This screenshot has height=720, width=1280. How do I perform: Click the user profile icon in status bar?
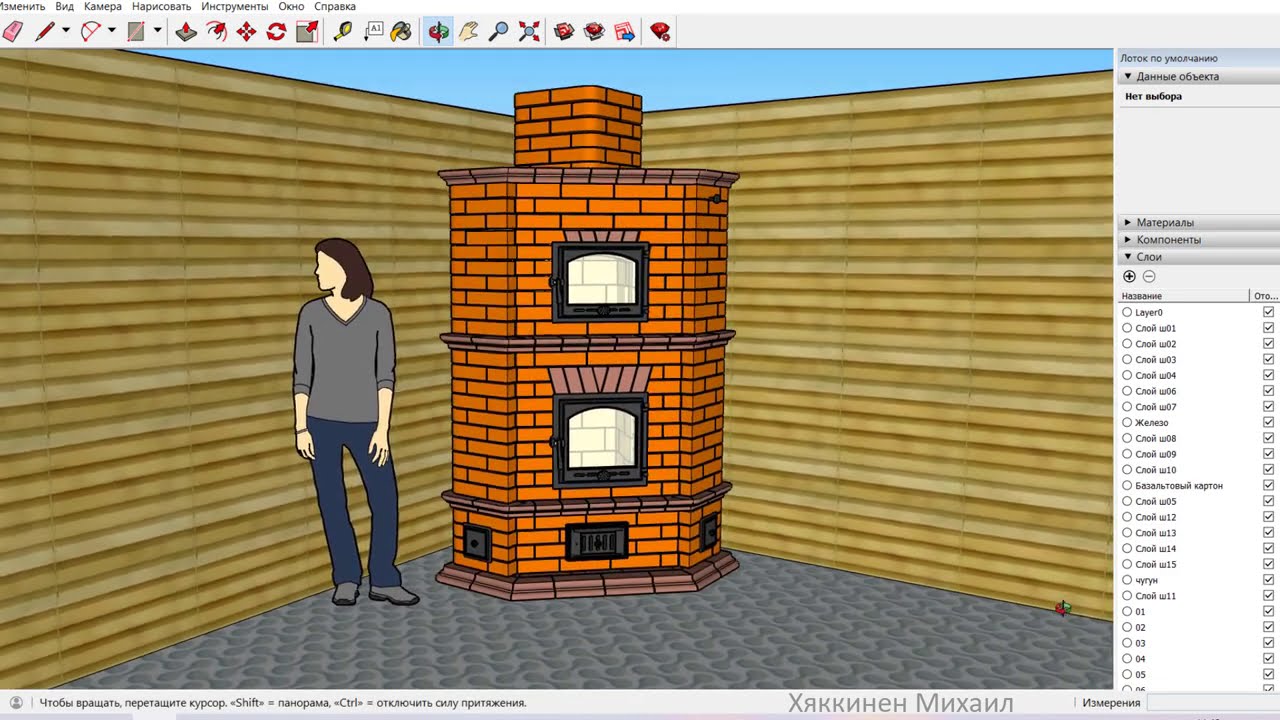tap(16, 703)
